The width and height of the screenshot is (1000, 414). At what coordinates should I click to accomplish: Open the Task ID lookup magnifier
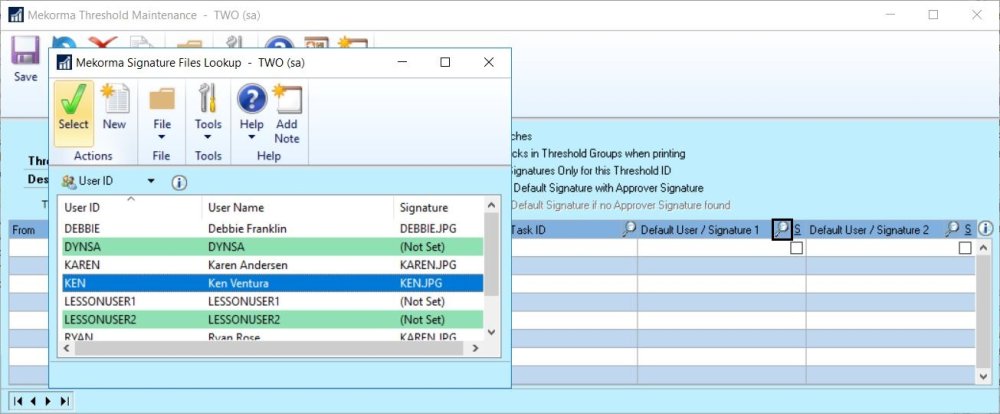pyautogui.click(x=629, y=229)
